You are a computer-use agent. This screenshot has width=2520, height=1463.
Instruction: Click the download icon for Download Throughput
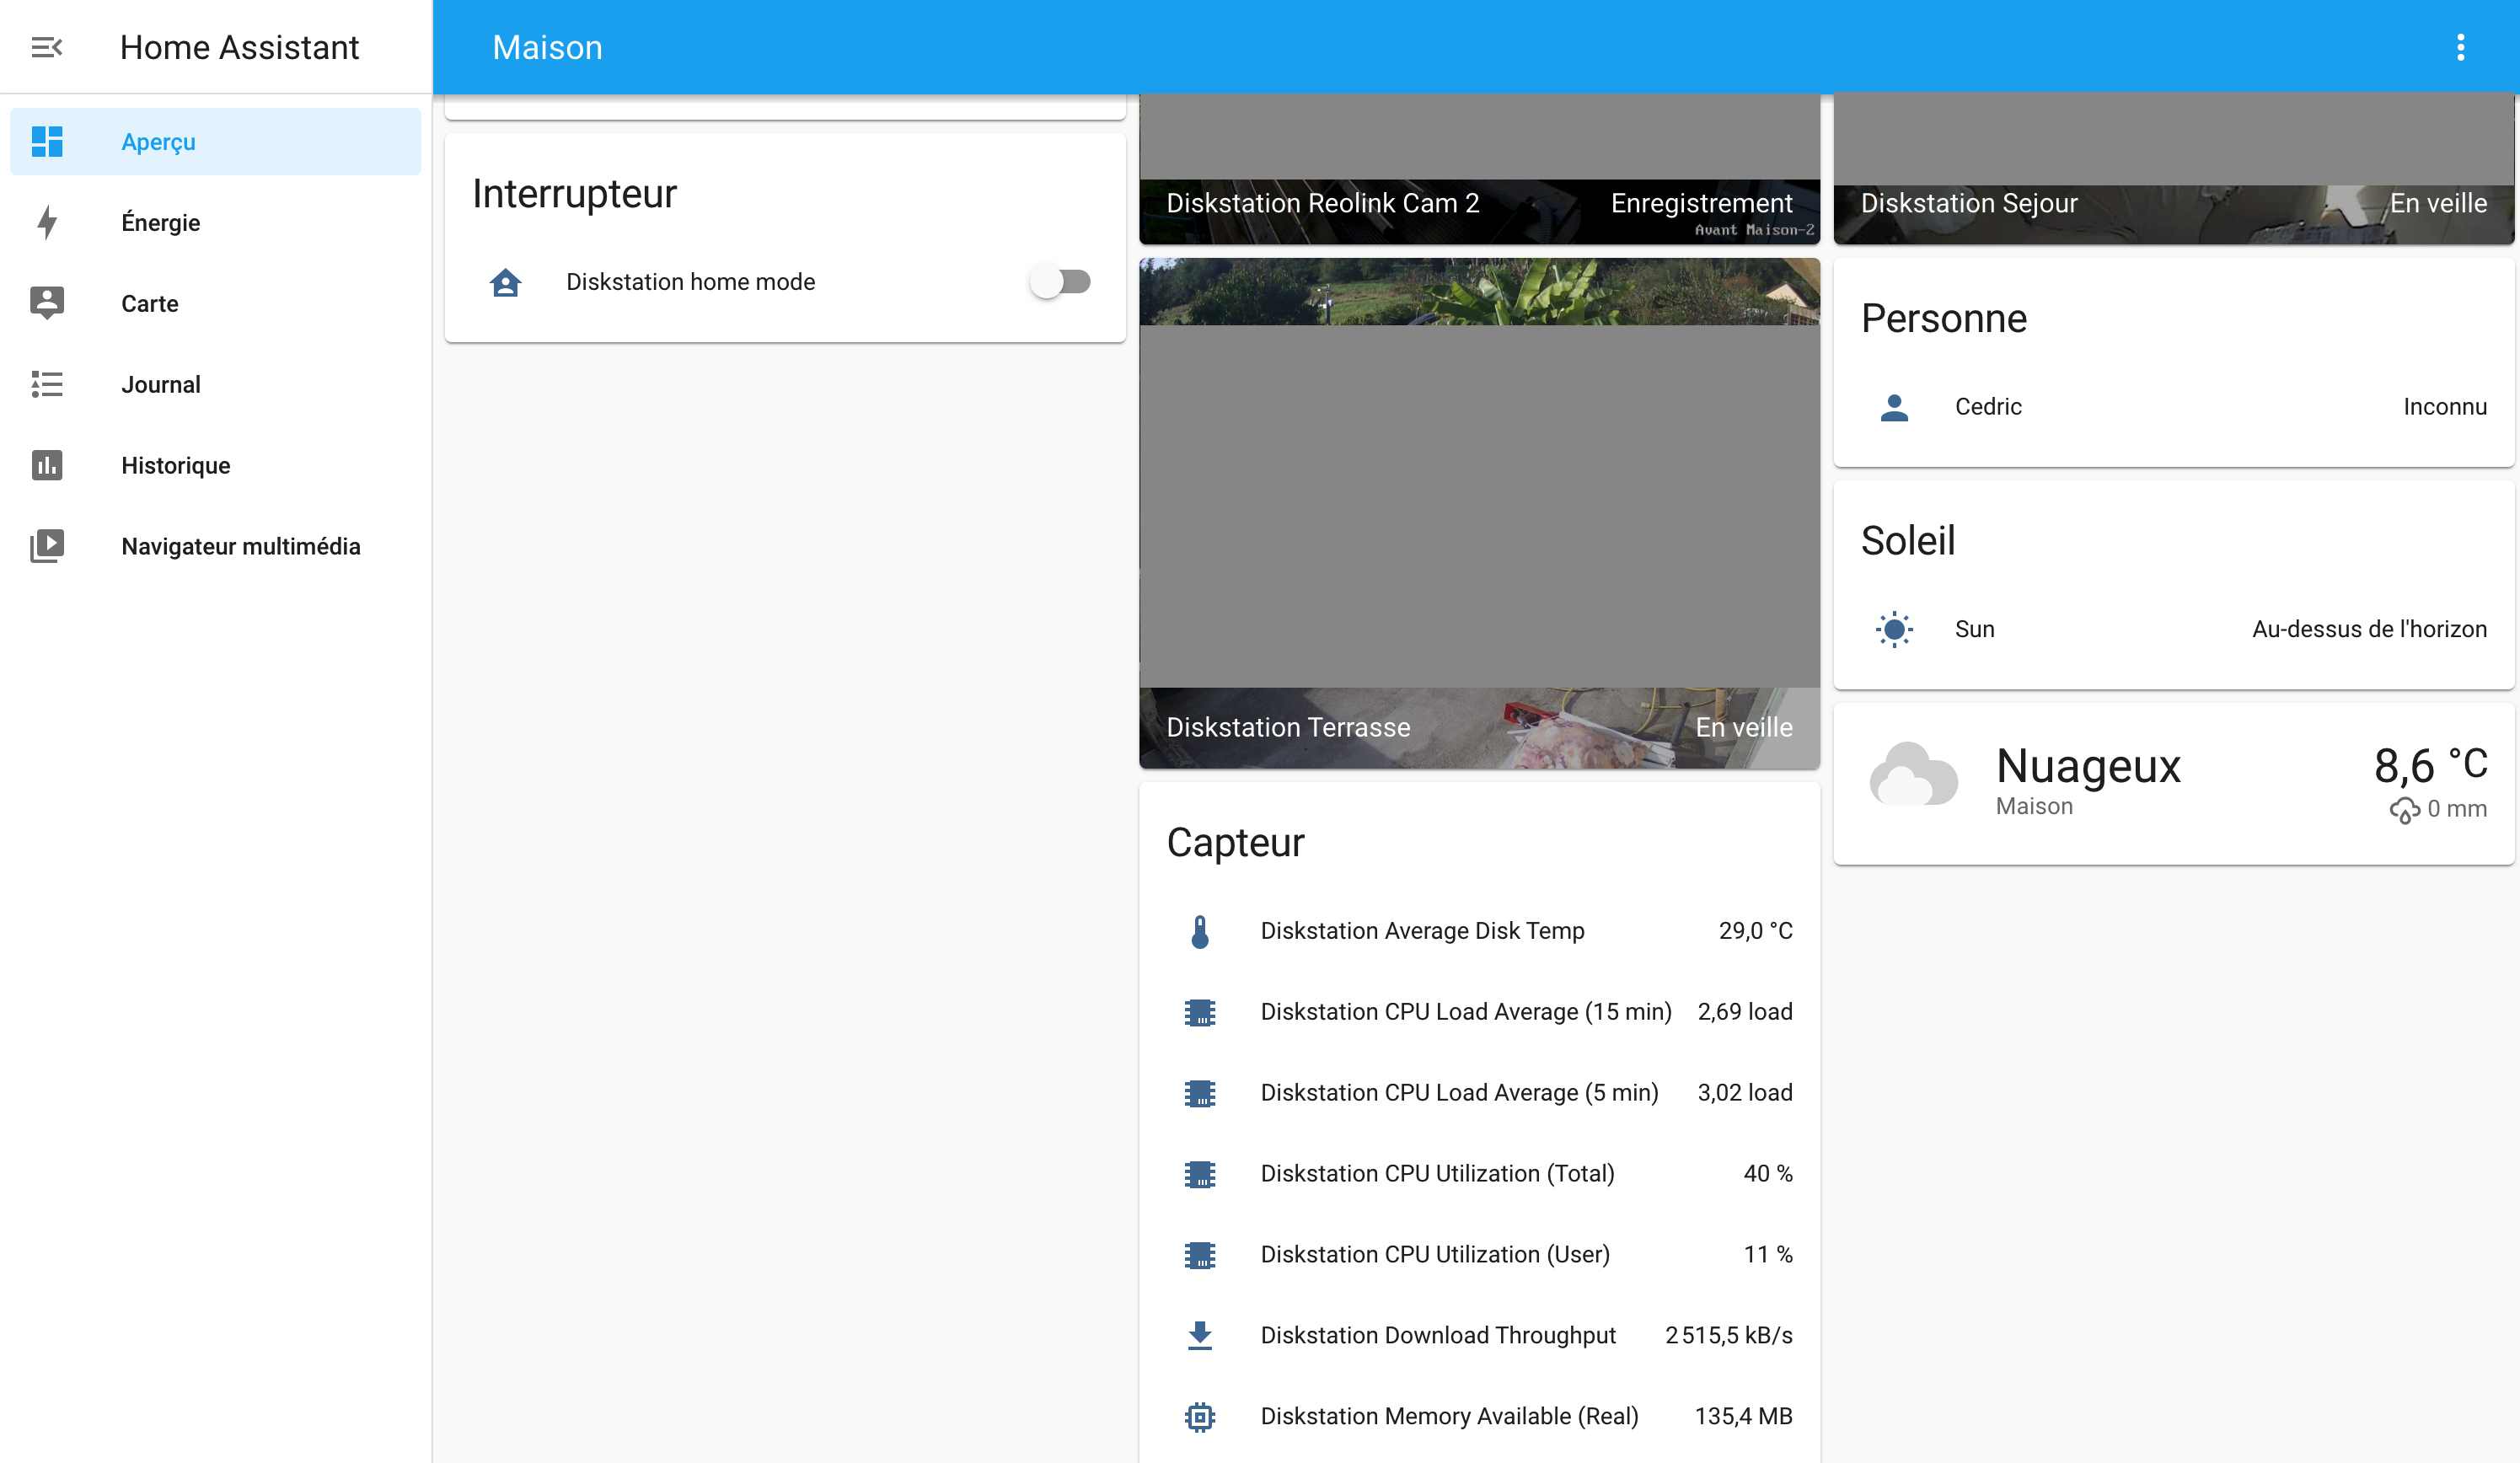[x=1200, y=1336]
